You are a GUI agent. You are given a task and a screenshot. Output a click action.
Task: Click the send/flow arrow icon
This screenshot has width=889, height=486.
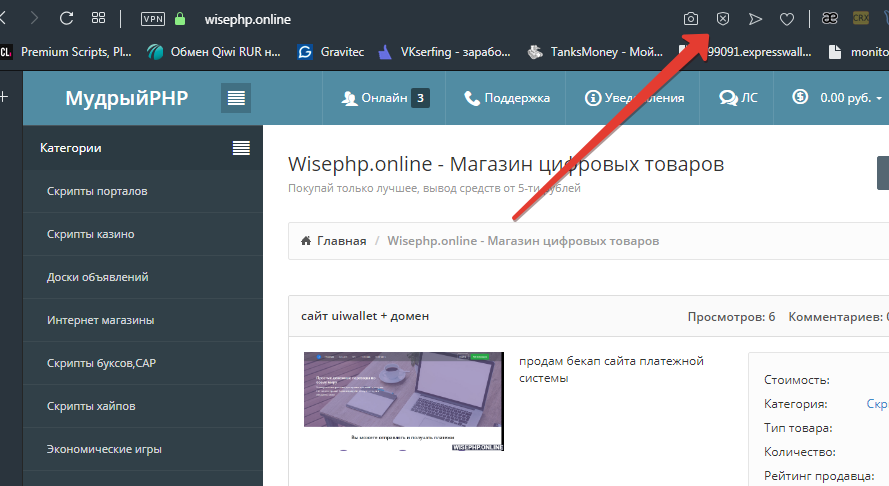click(755, 19)
